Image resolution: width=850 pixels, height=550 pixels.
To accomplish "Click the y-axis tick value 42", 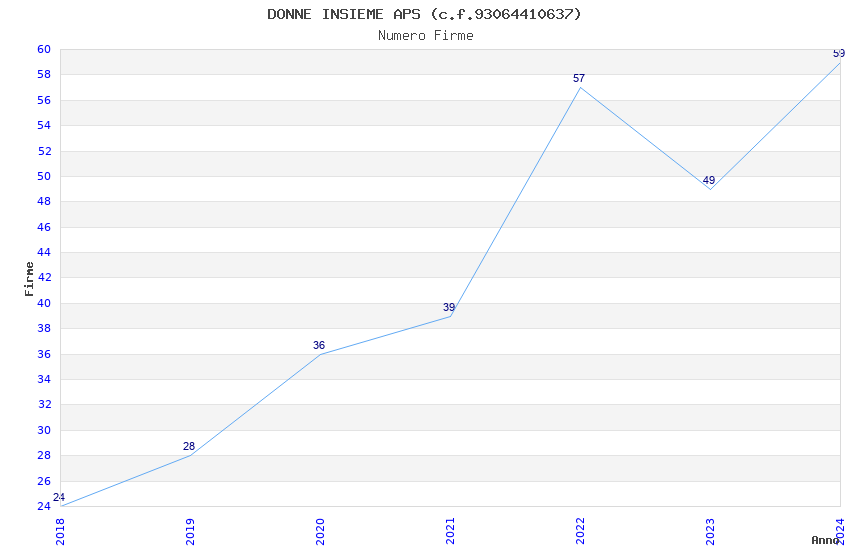I will pyautogui.click(x=44, y=277).
